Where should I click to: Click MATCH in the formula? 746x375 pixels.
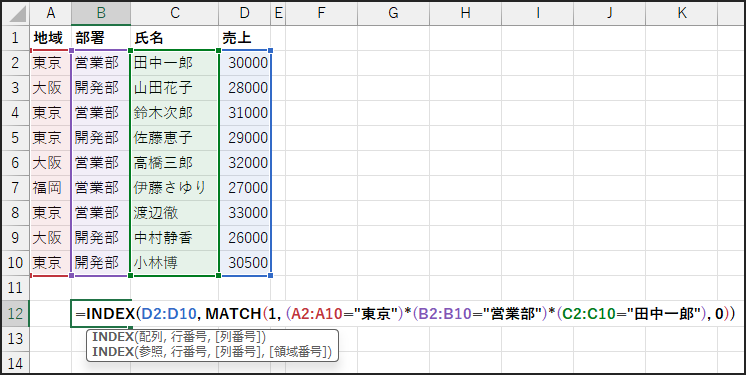click(x=233, y=314)
